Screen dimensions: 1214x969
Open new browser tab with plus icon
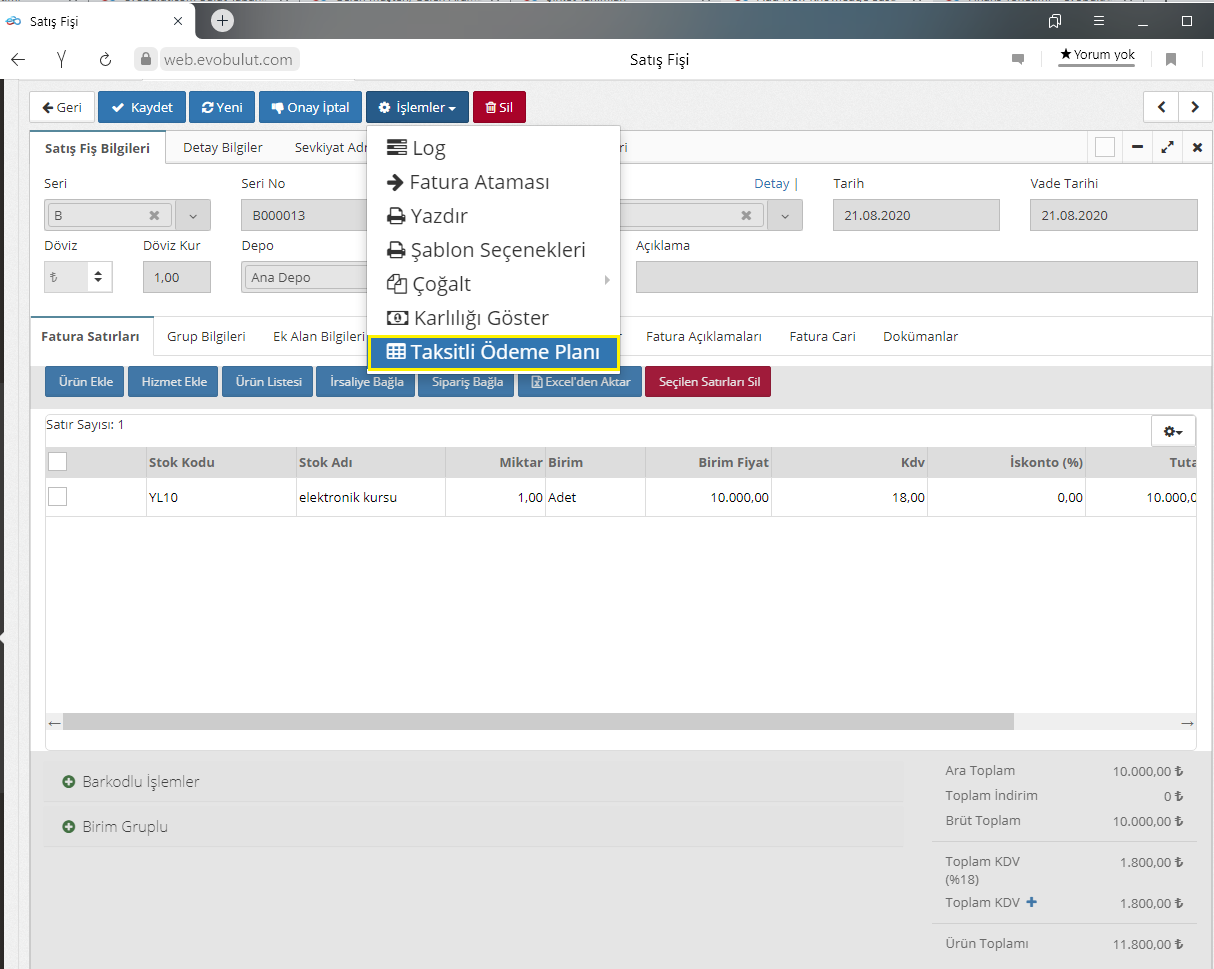pos(222,21)
